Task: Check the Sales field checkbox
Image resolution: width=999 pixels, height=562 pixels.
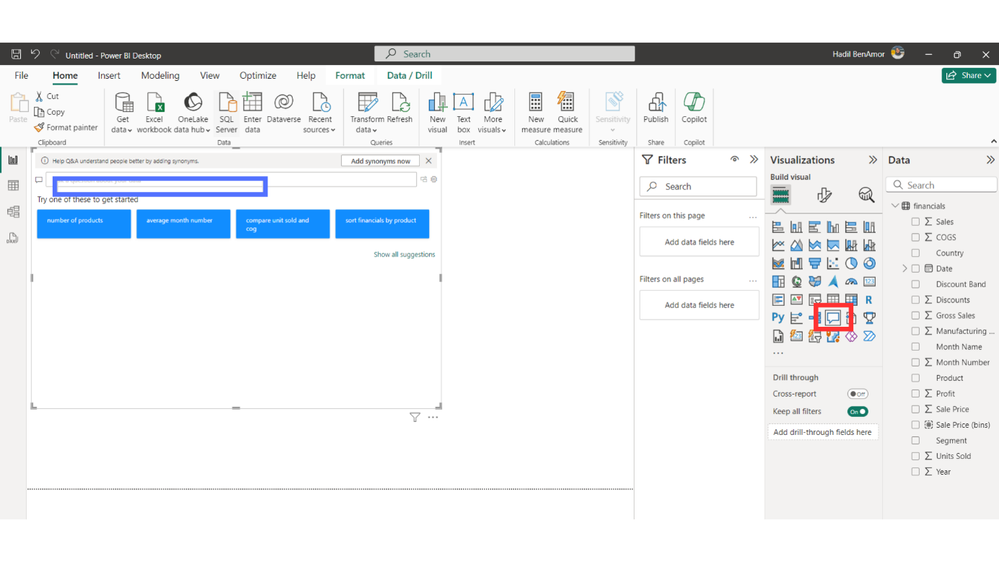Action: click(916, 222)
